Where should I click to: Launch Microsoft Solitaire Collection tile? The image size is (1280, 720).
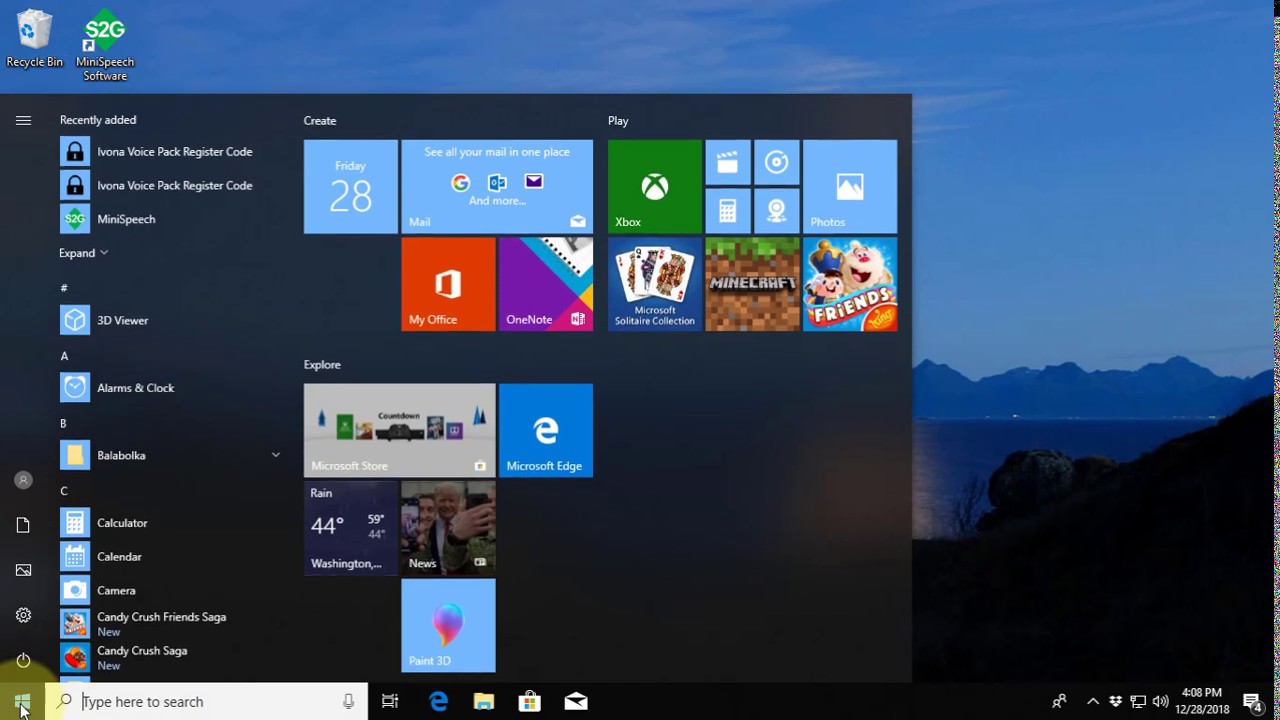(655, 284)
